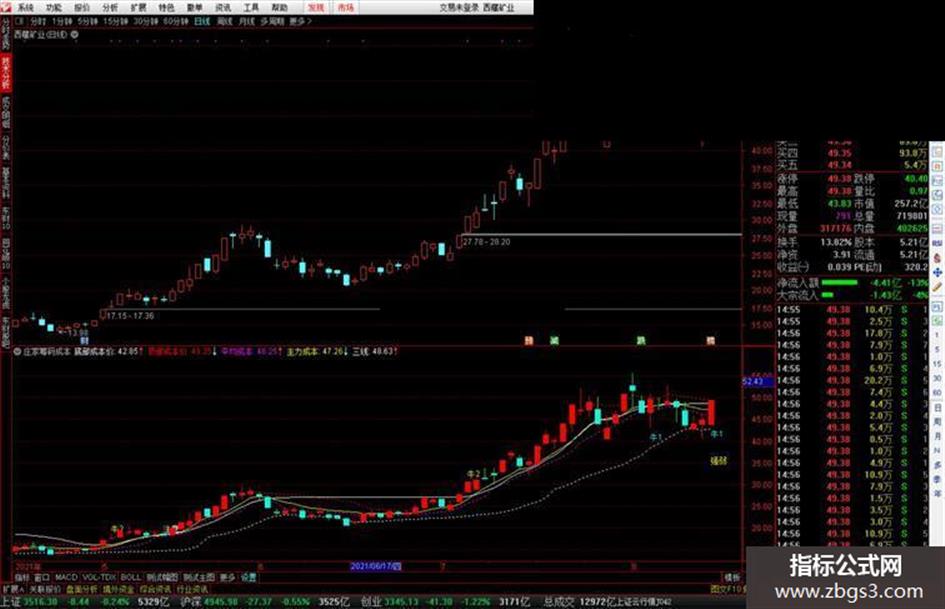Open the 系统 menu

[25, 8]
